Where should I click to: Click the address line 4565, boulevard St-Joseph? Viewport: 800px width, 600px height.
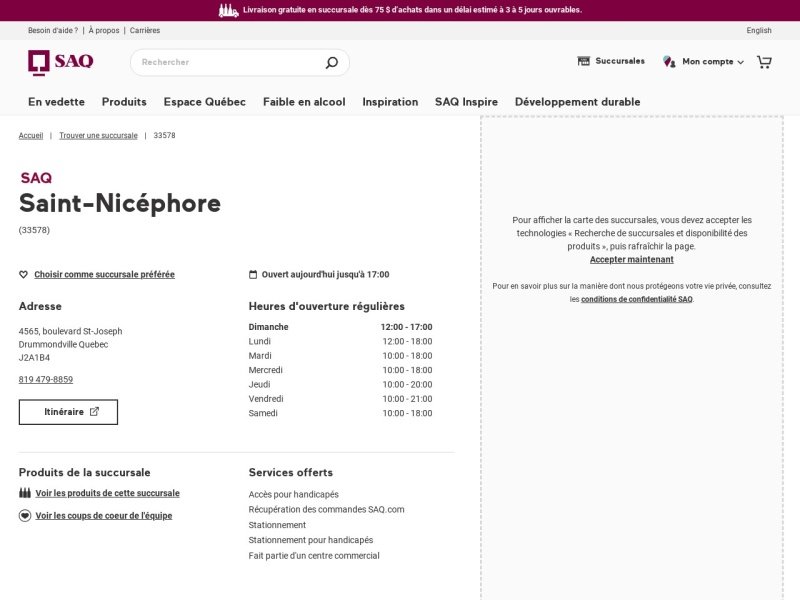[70, 331]
